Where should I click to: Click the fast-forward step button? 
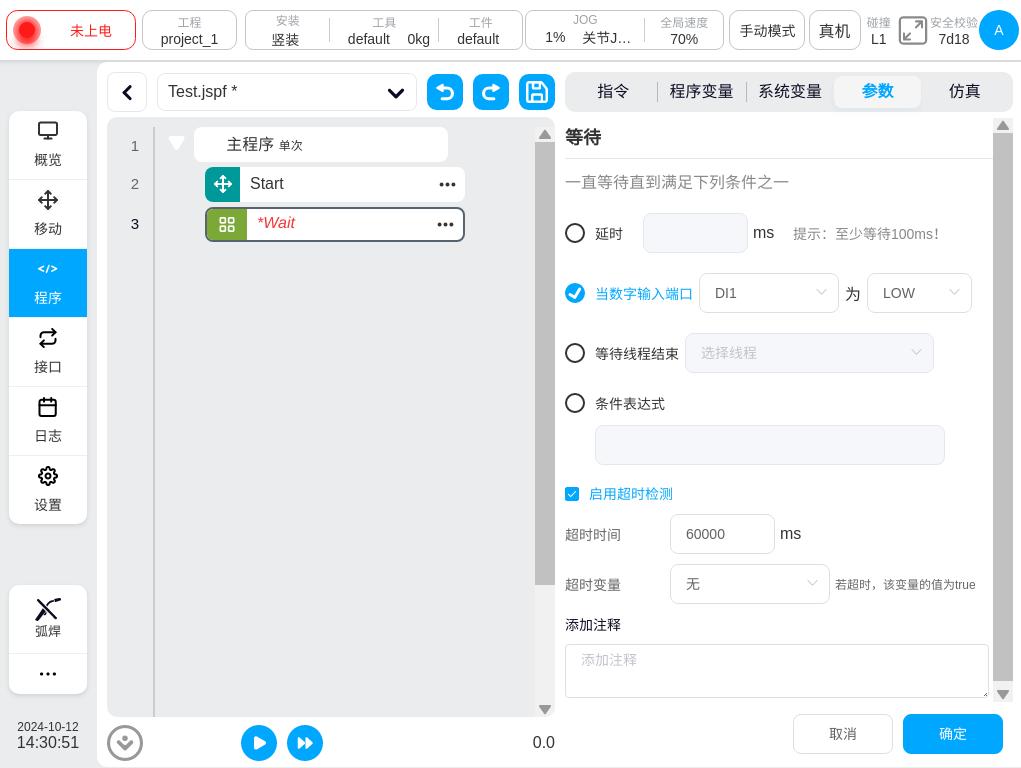click(x=305, y=743)
